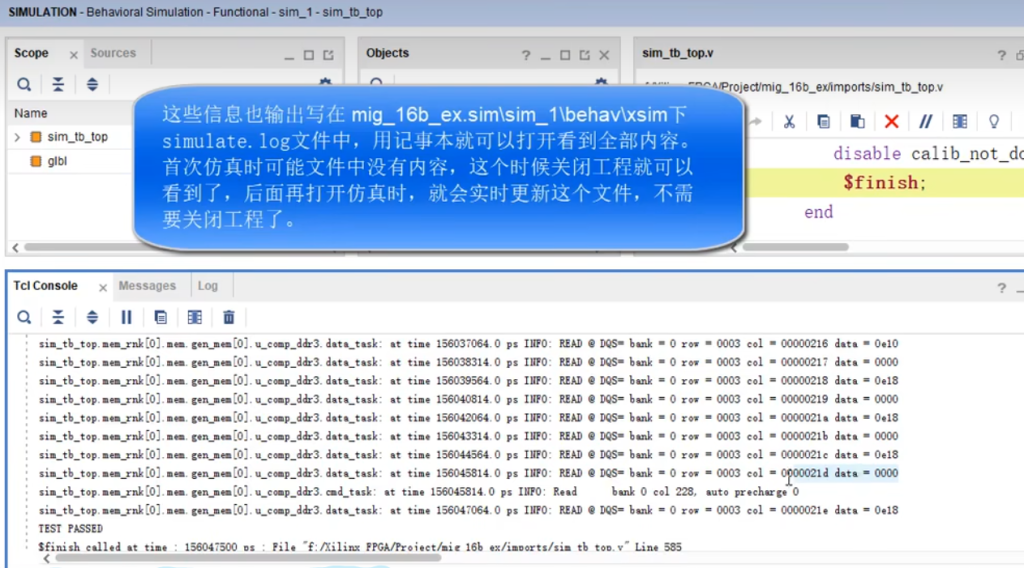This screenshot has width=1024, height=568.
Task: Expand all Tcl Console output
Action: click(x=92, y=317)
